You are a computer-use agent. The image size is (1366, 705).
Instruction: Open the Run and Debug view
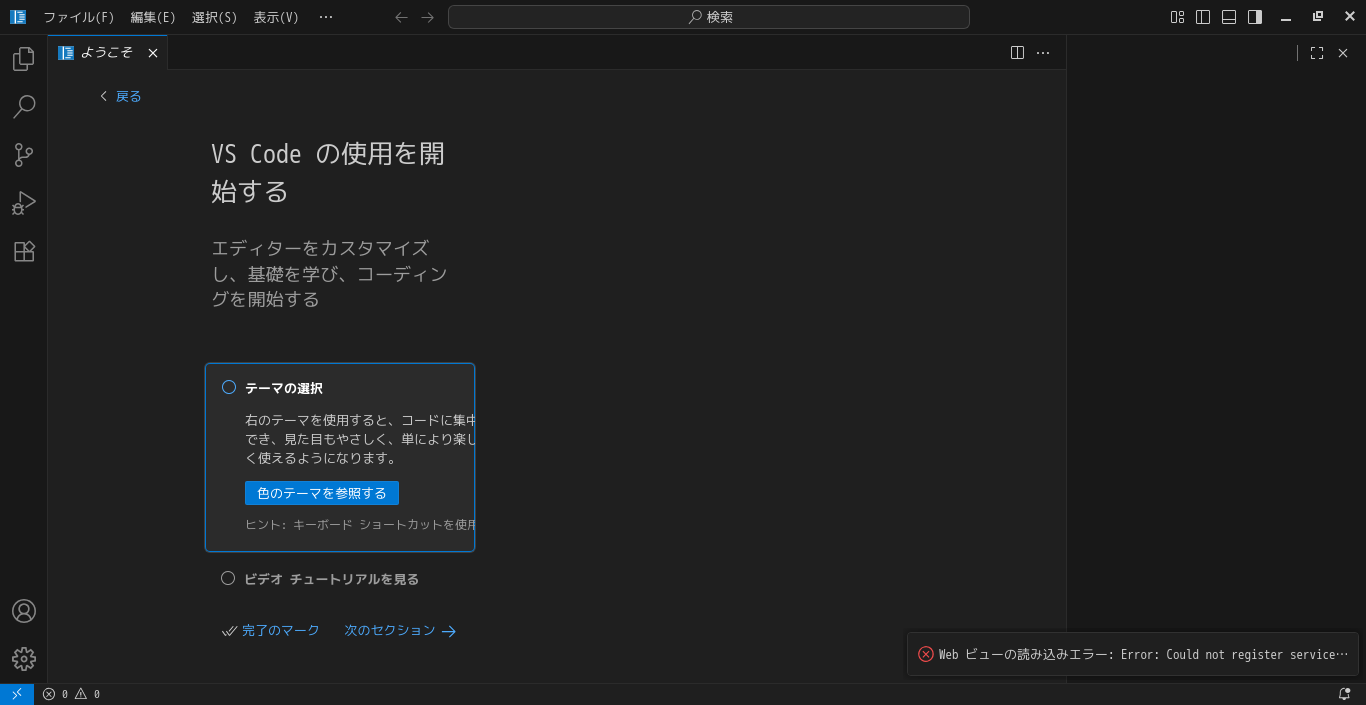click(24, 203)
